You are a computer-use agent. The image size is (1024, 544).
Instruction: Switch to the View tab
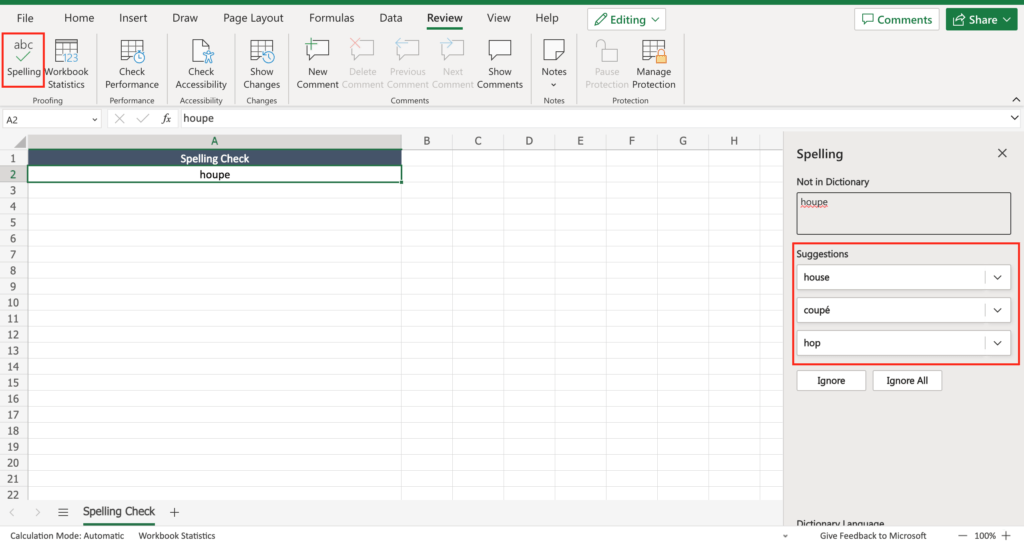click(498, 18)
